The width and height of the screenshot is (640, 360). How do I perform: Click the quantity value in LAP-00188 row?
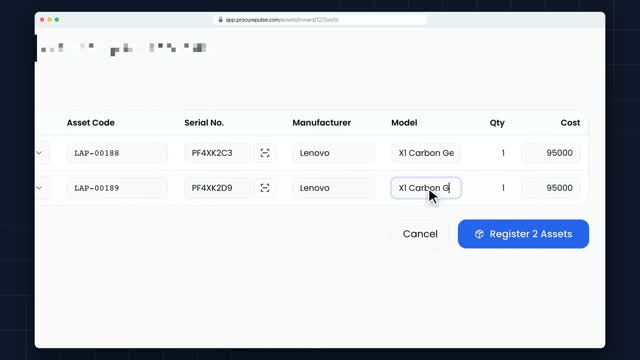coord(503,153)
